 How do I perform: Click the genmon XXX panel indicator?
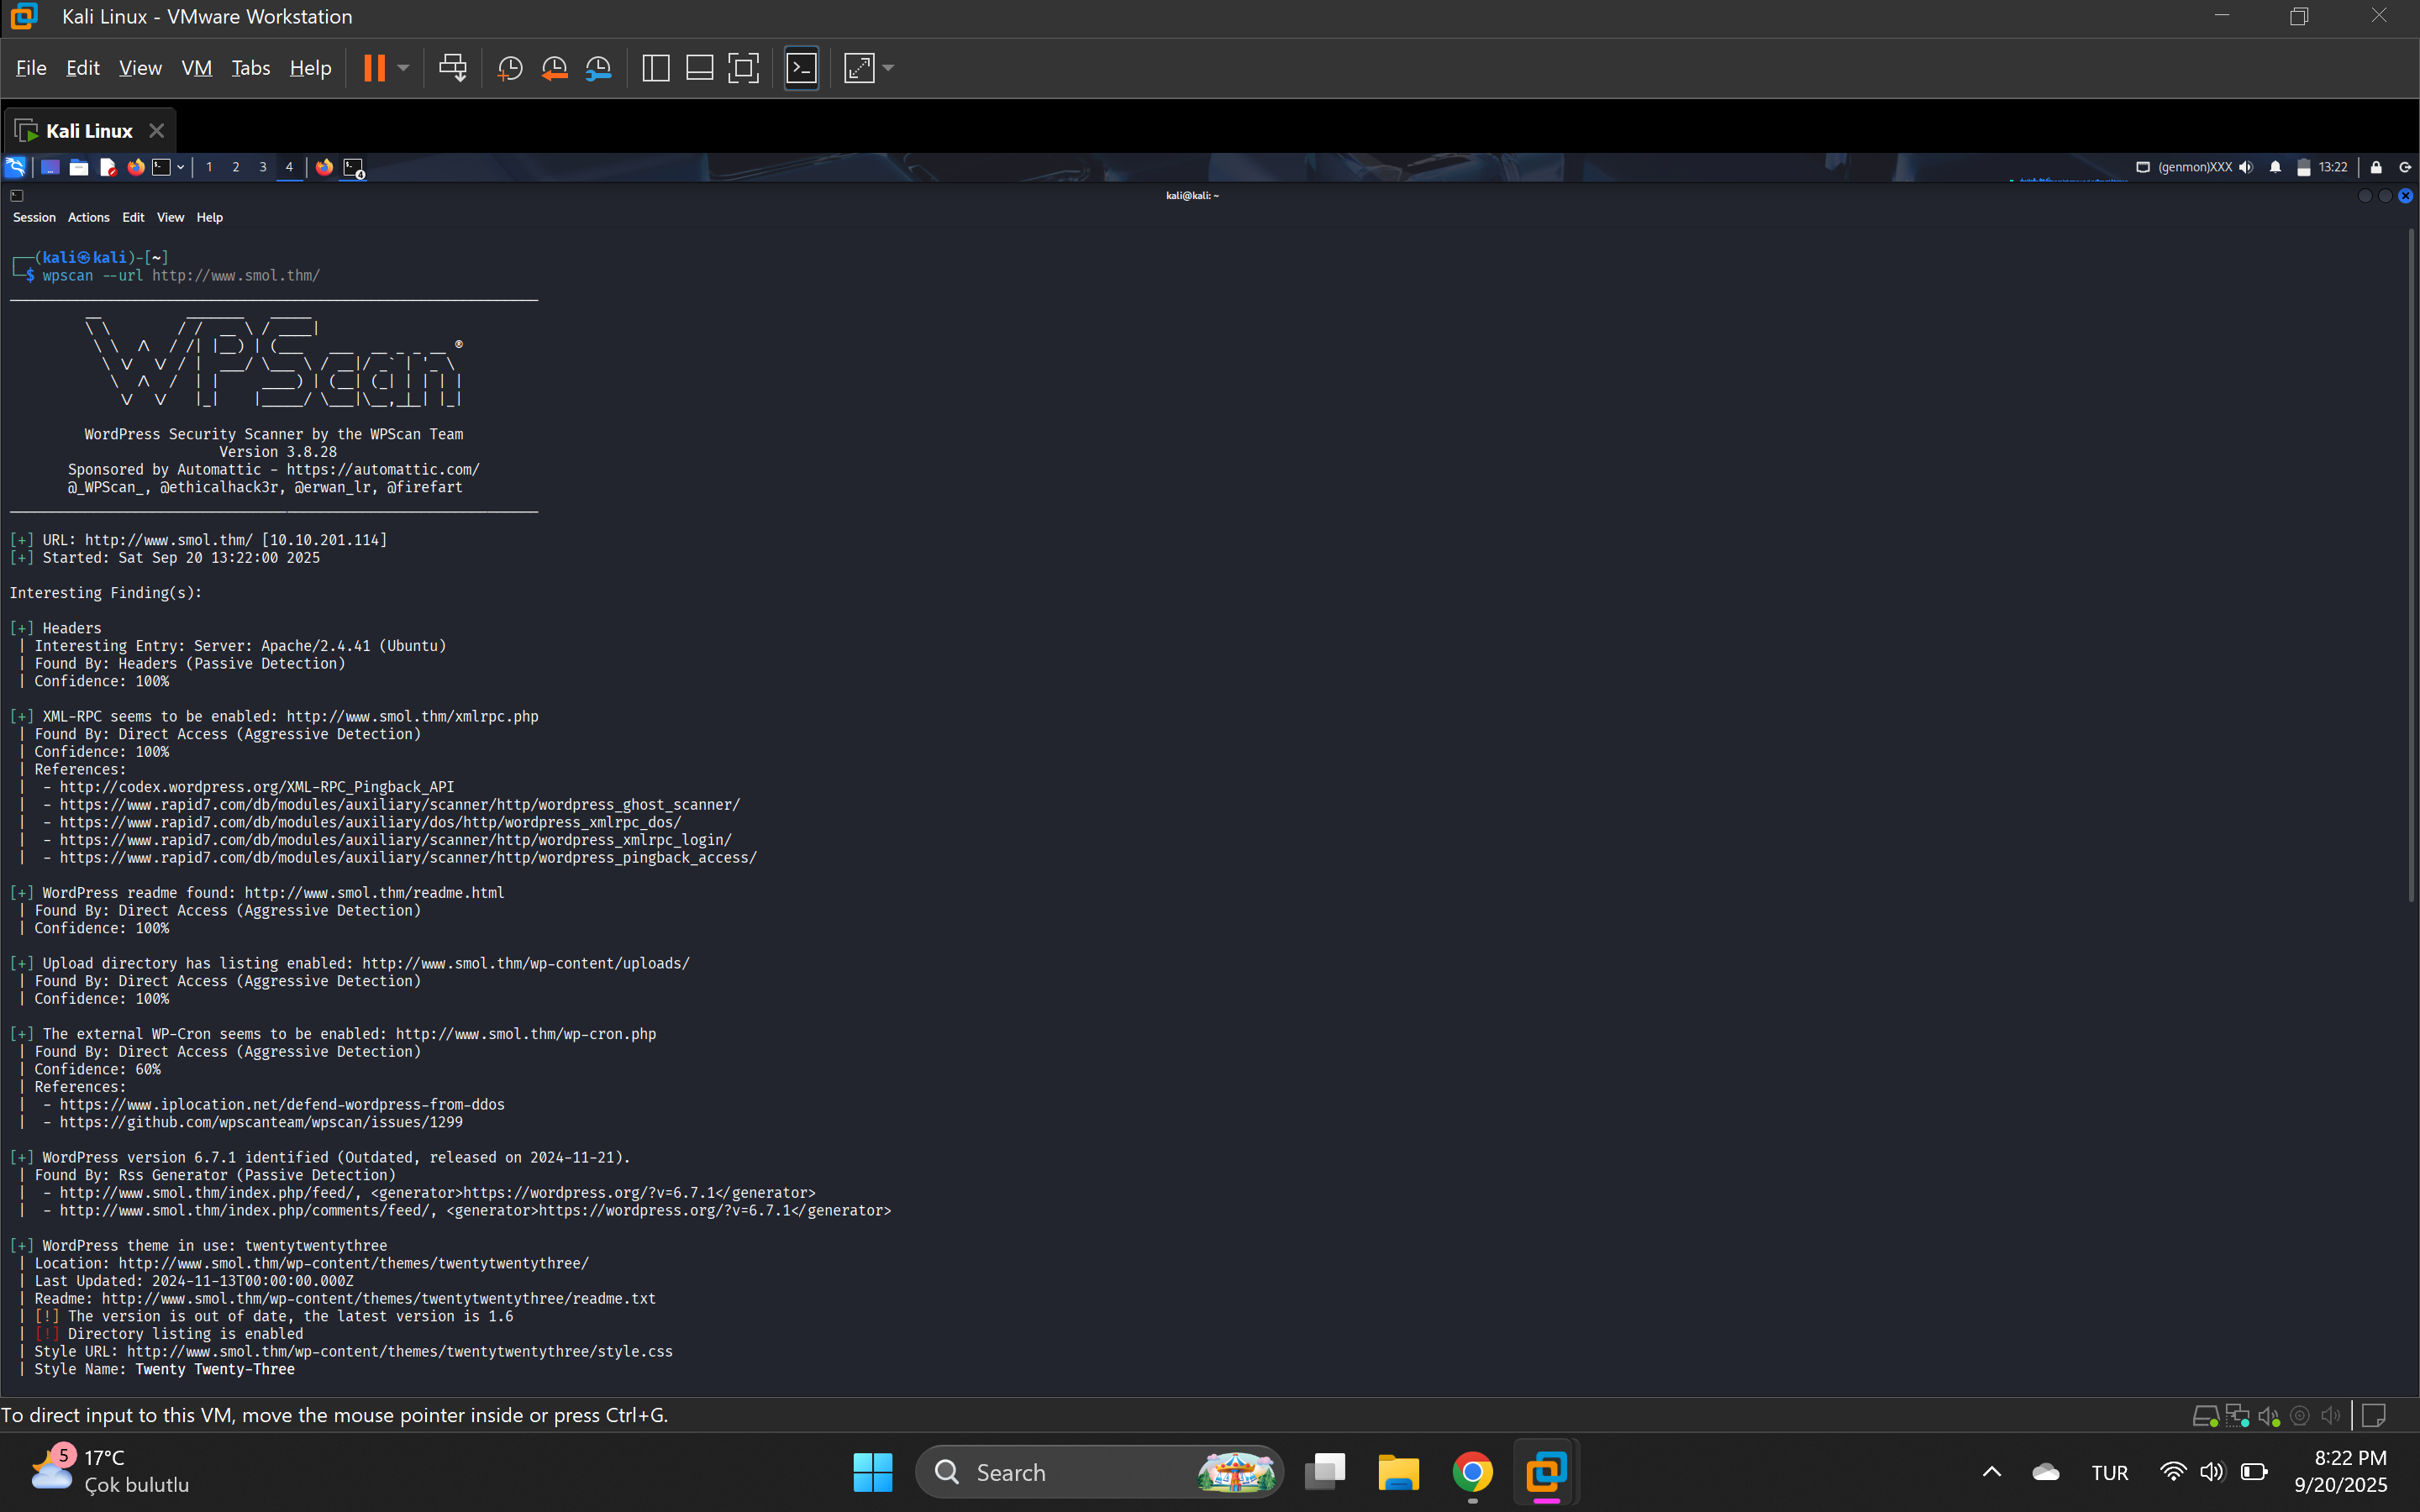(2195, 167)
